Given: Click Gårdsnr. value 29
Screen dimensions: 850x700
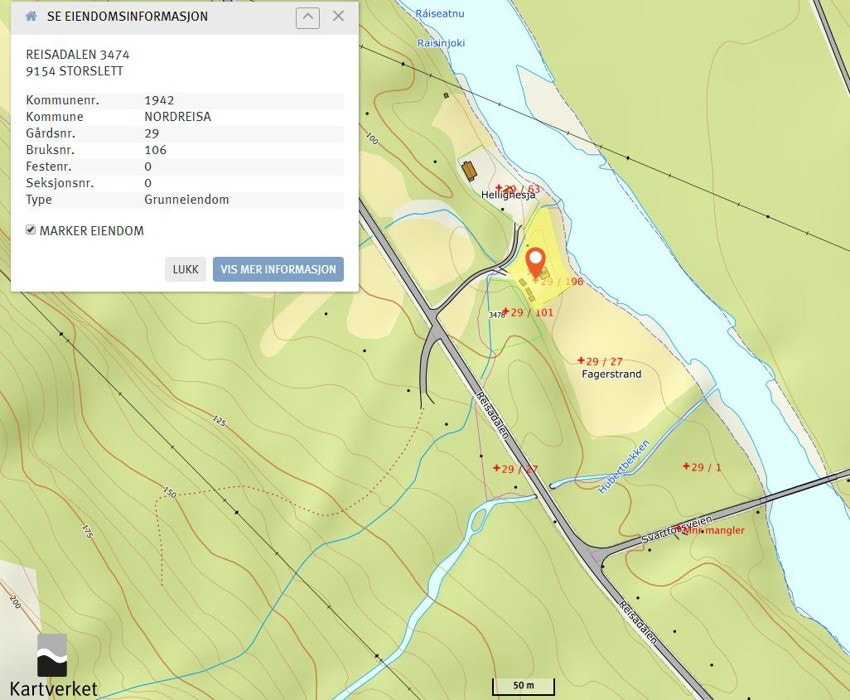Looking at the screenshot, I should click(x=152, y=133).
